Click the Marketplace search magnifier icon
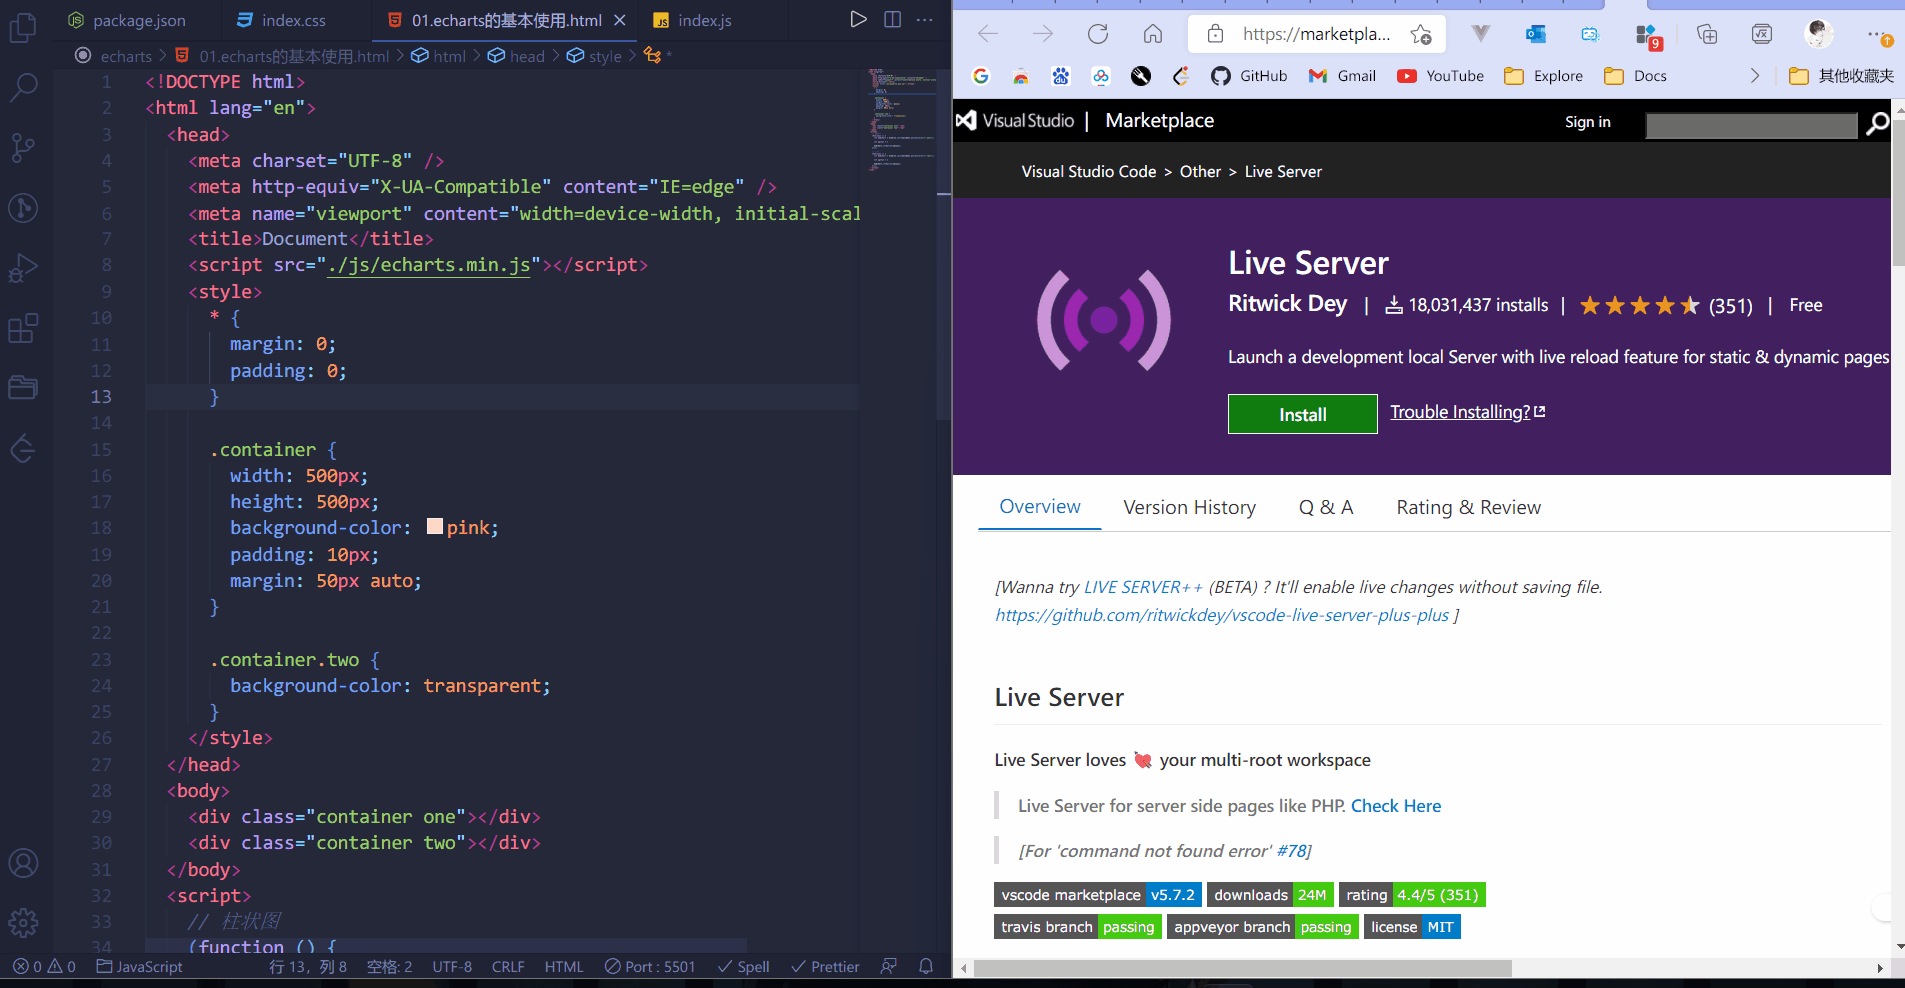 point(1877,124)
